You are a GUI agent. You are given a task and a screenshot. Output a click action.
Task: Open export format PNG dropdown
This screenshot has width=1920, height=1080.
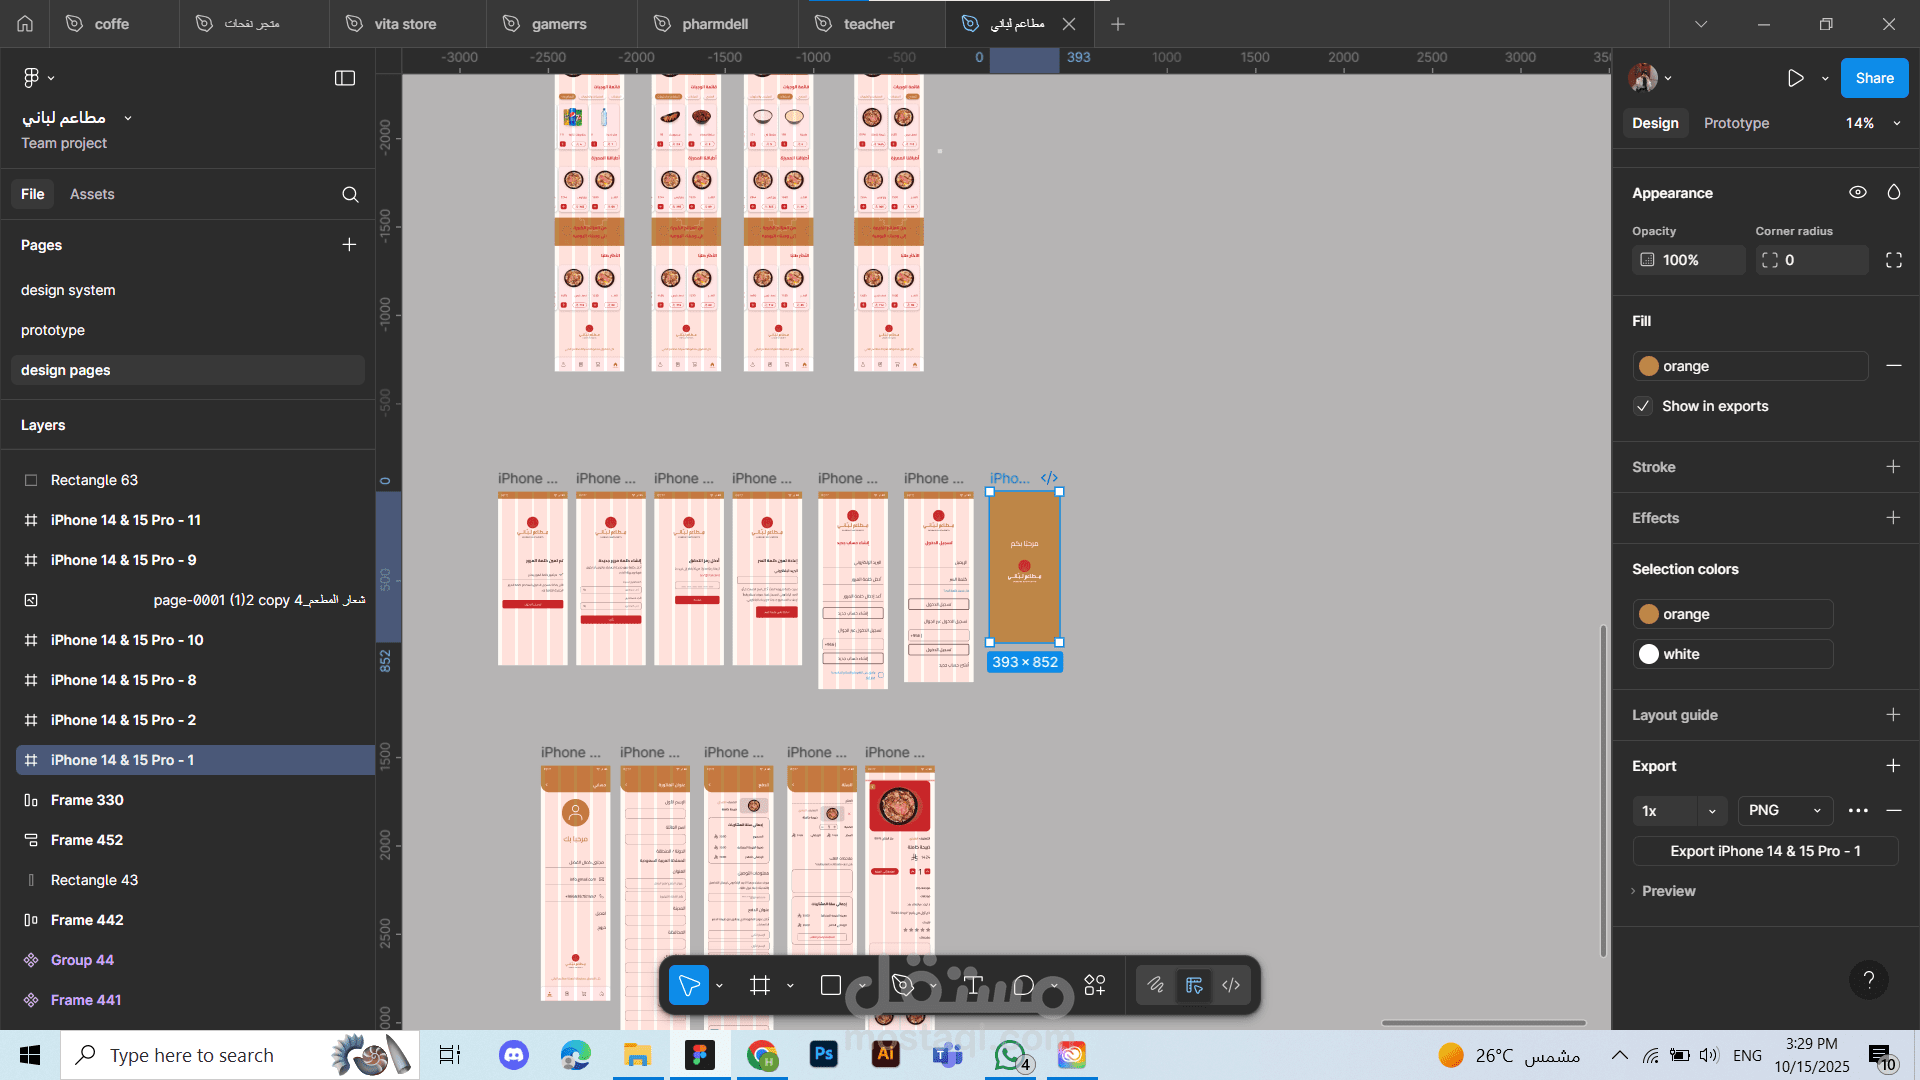tap(1785, 811)
